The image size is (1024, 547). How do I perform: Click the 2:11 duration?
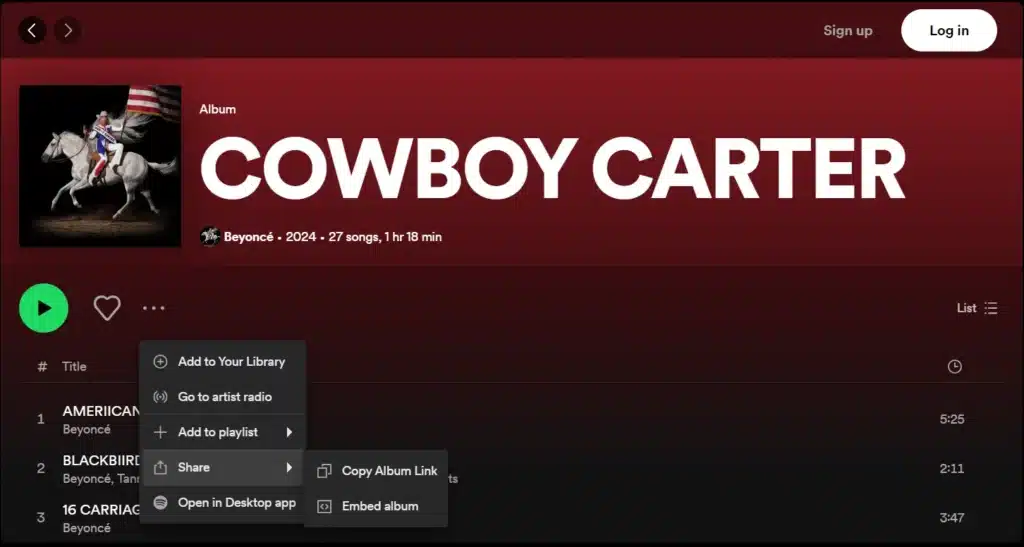pos(952,469)
